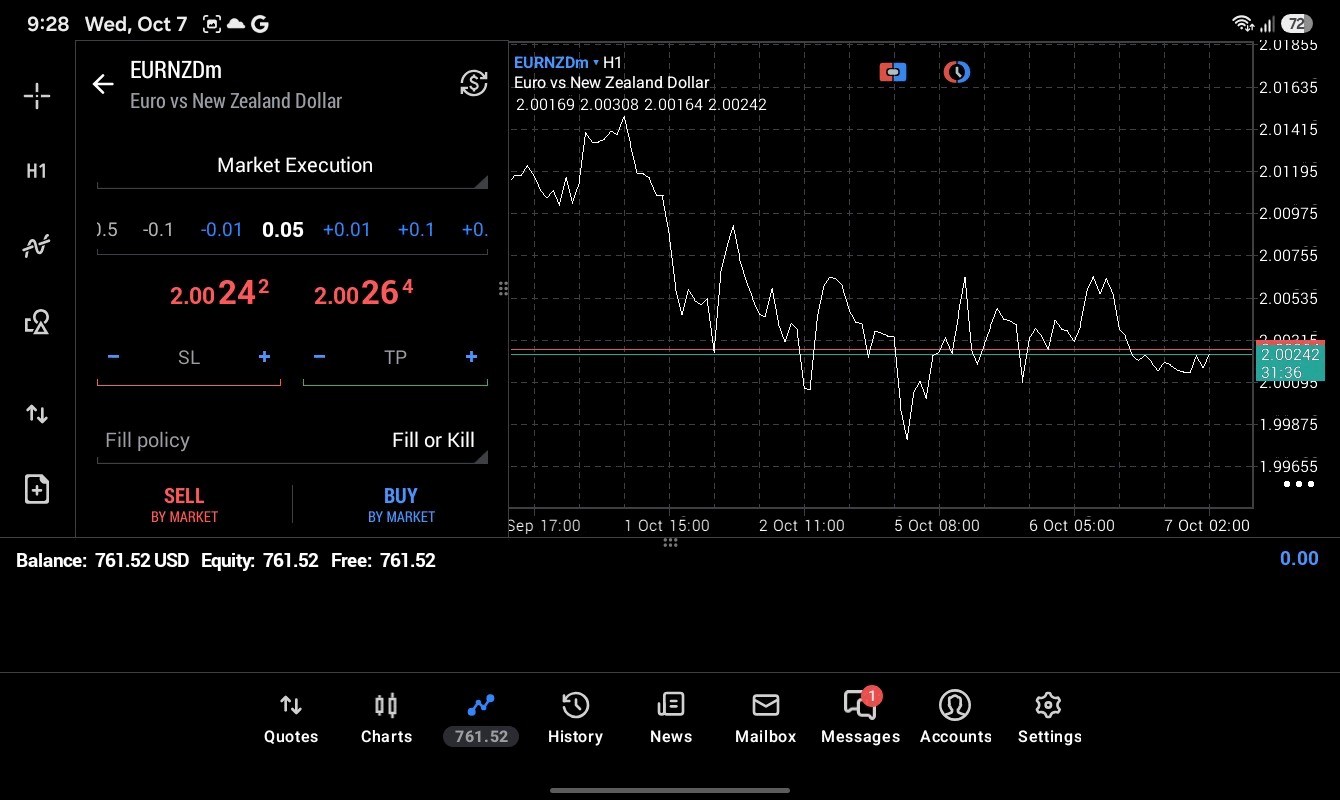Switch to the Charts tab

386,719
